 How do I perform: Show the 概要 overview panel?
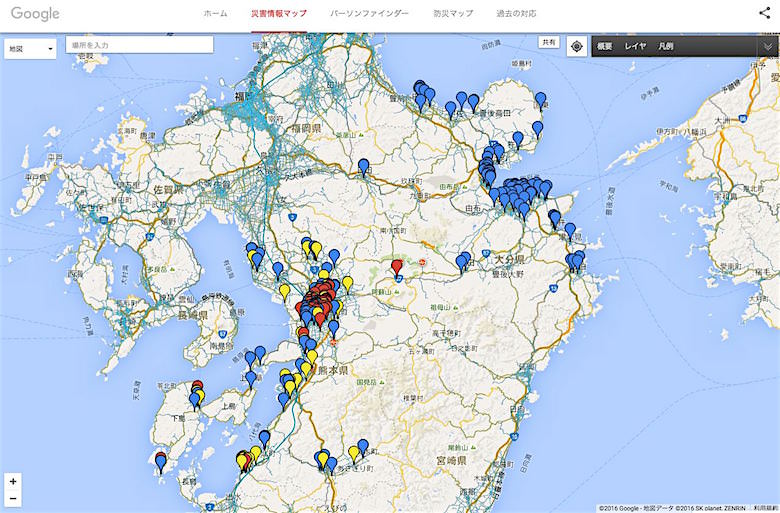pos(605,46)
